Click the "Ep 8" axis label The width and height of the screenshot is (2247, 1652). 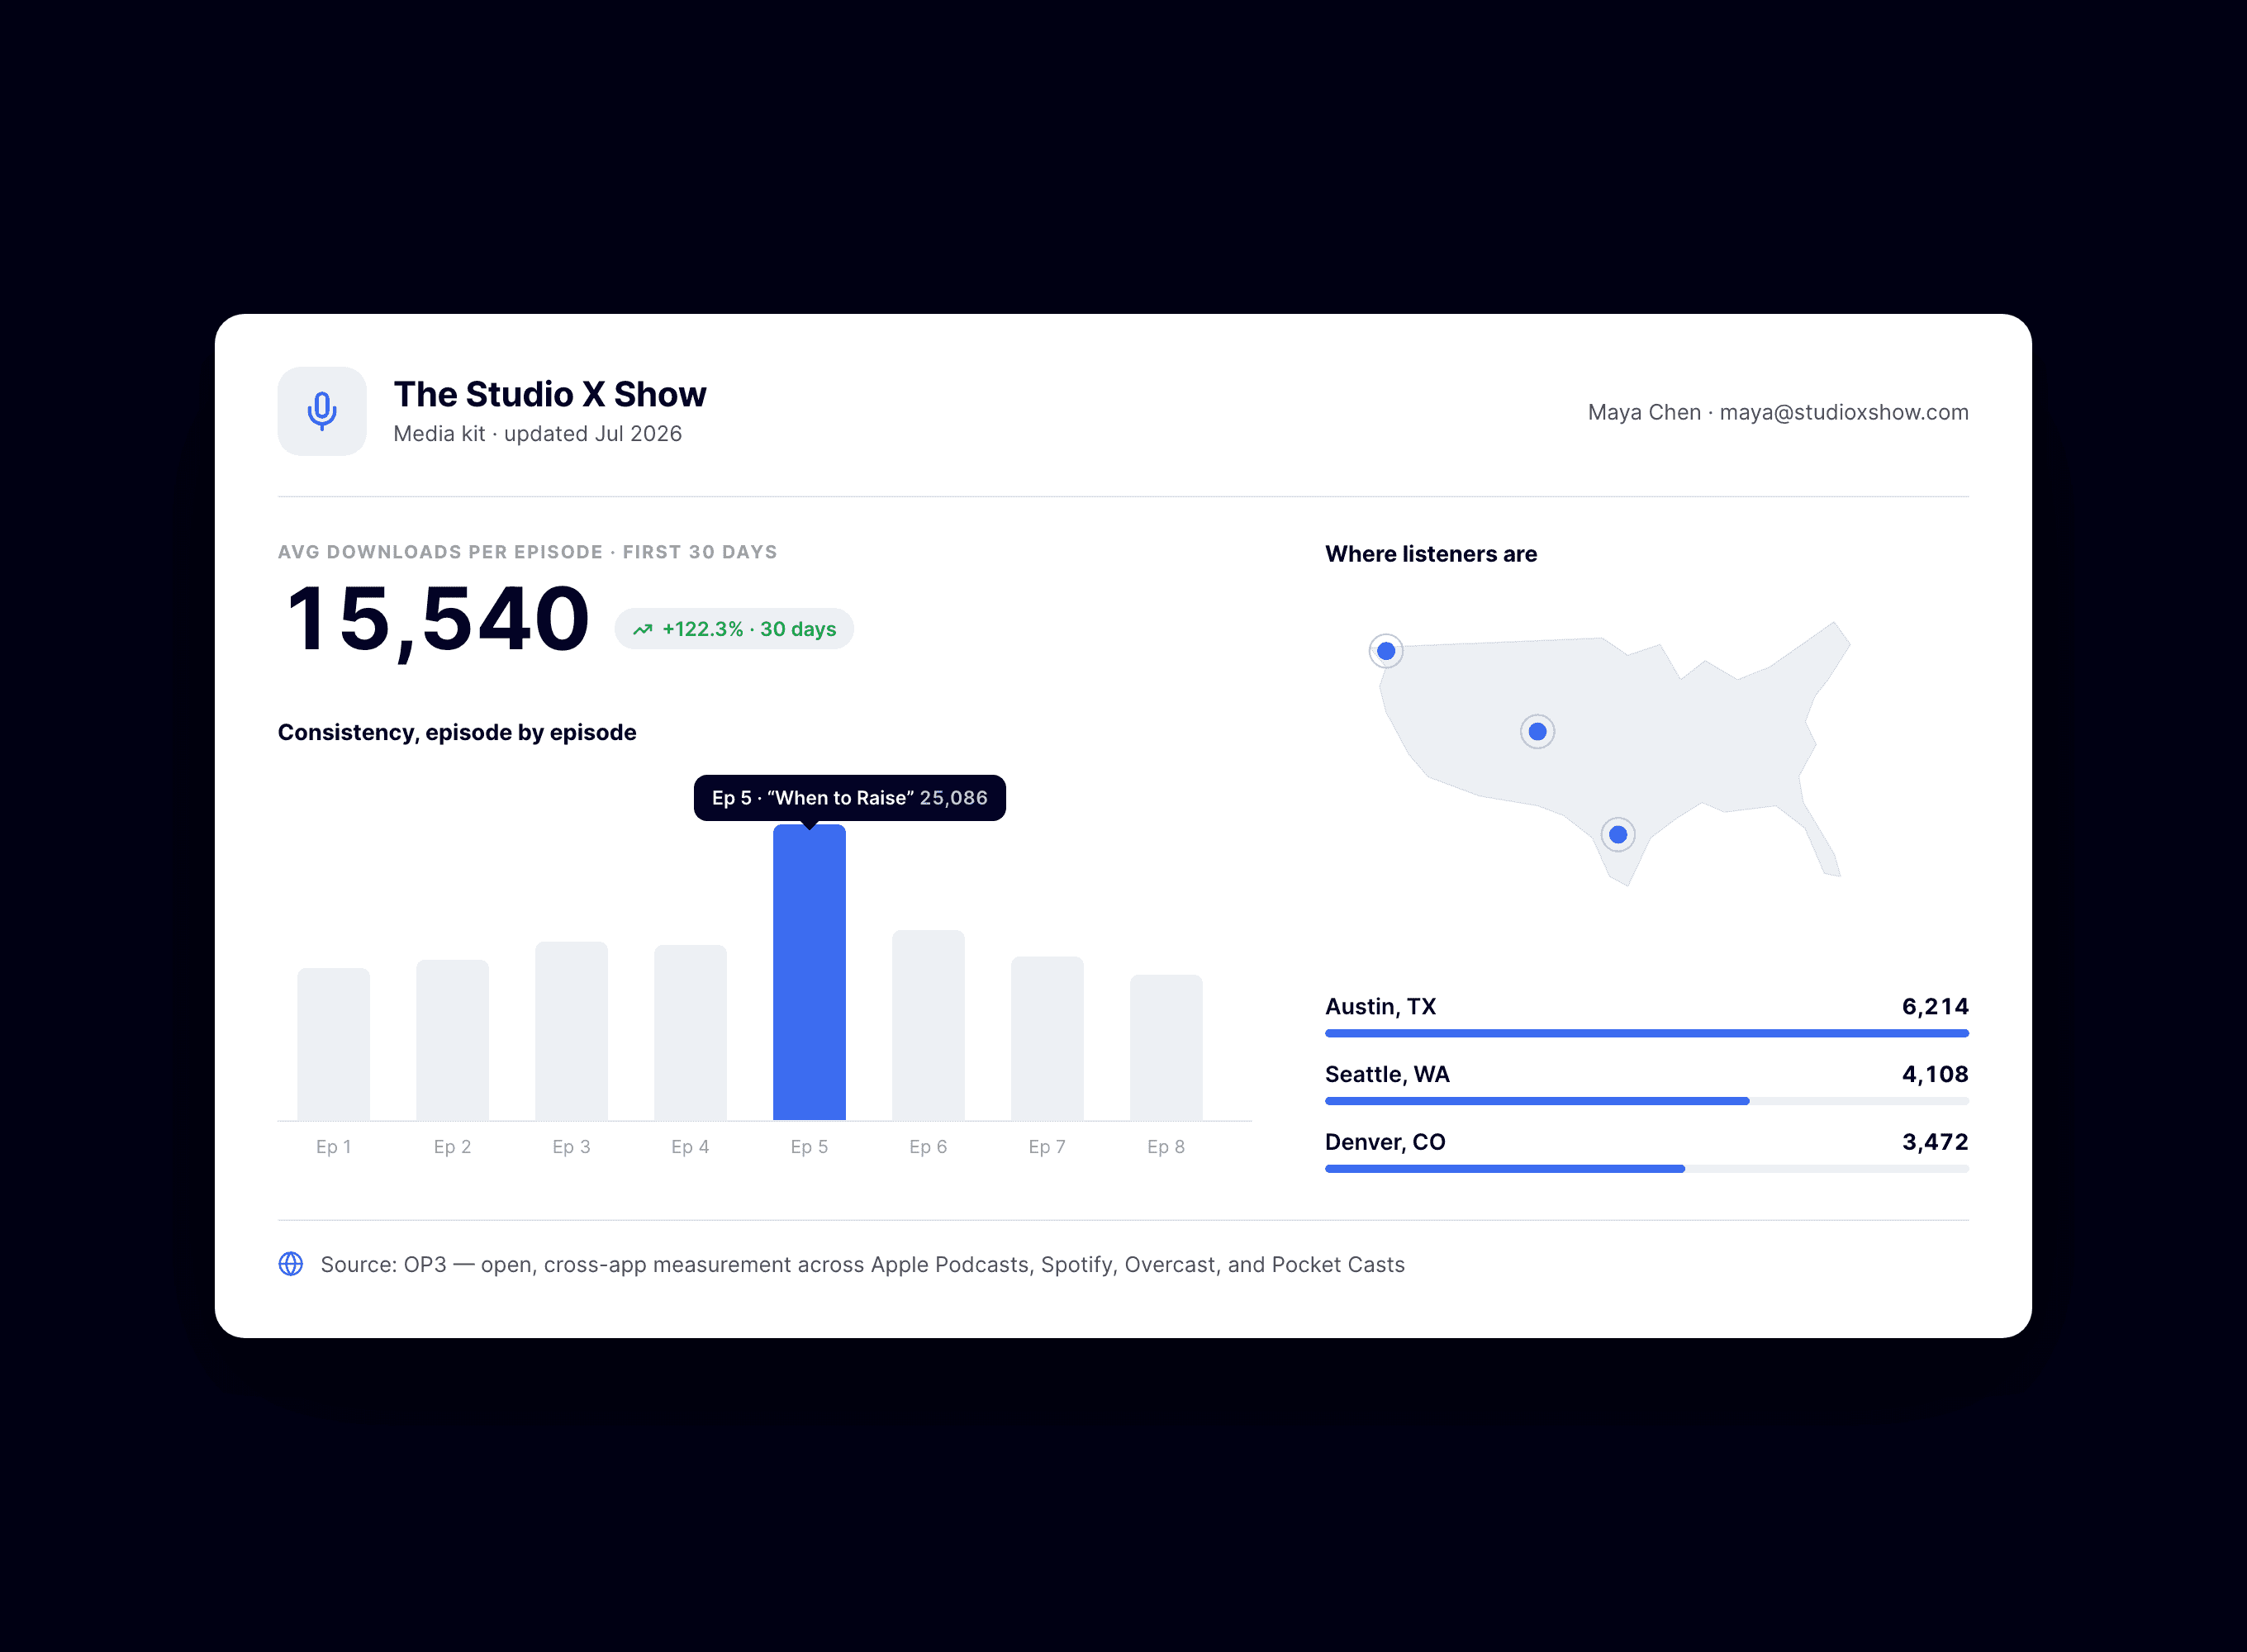pos(1166,1147)
